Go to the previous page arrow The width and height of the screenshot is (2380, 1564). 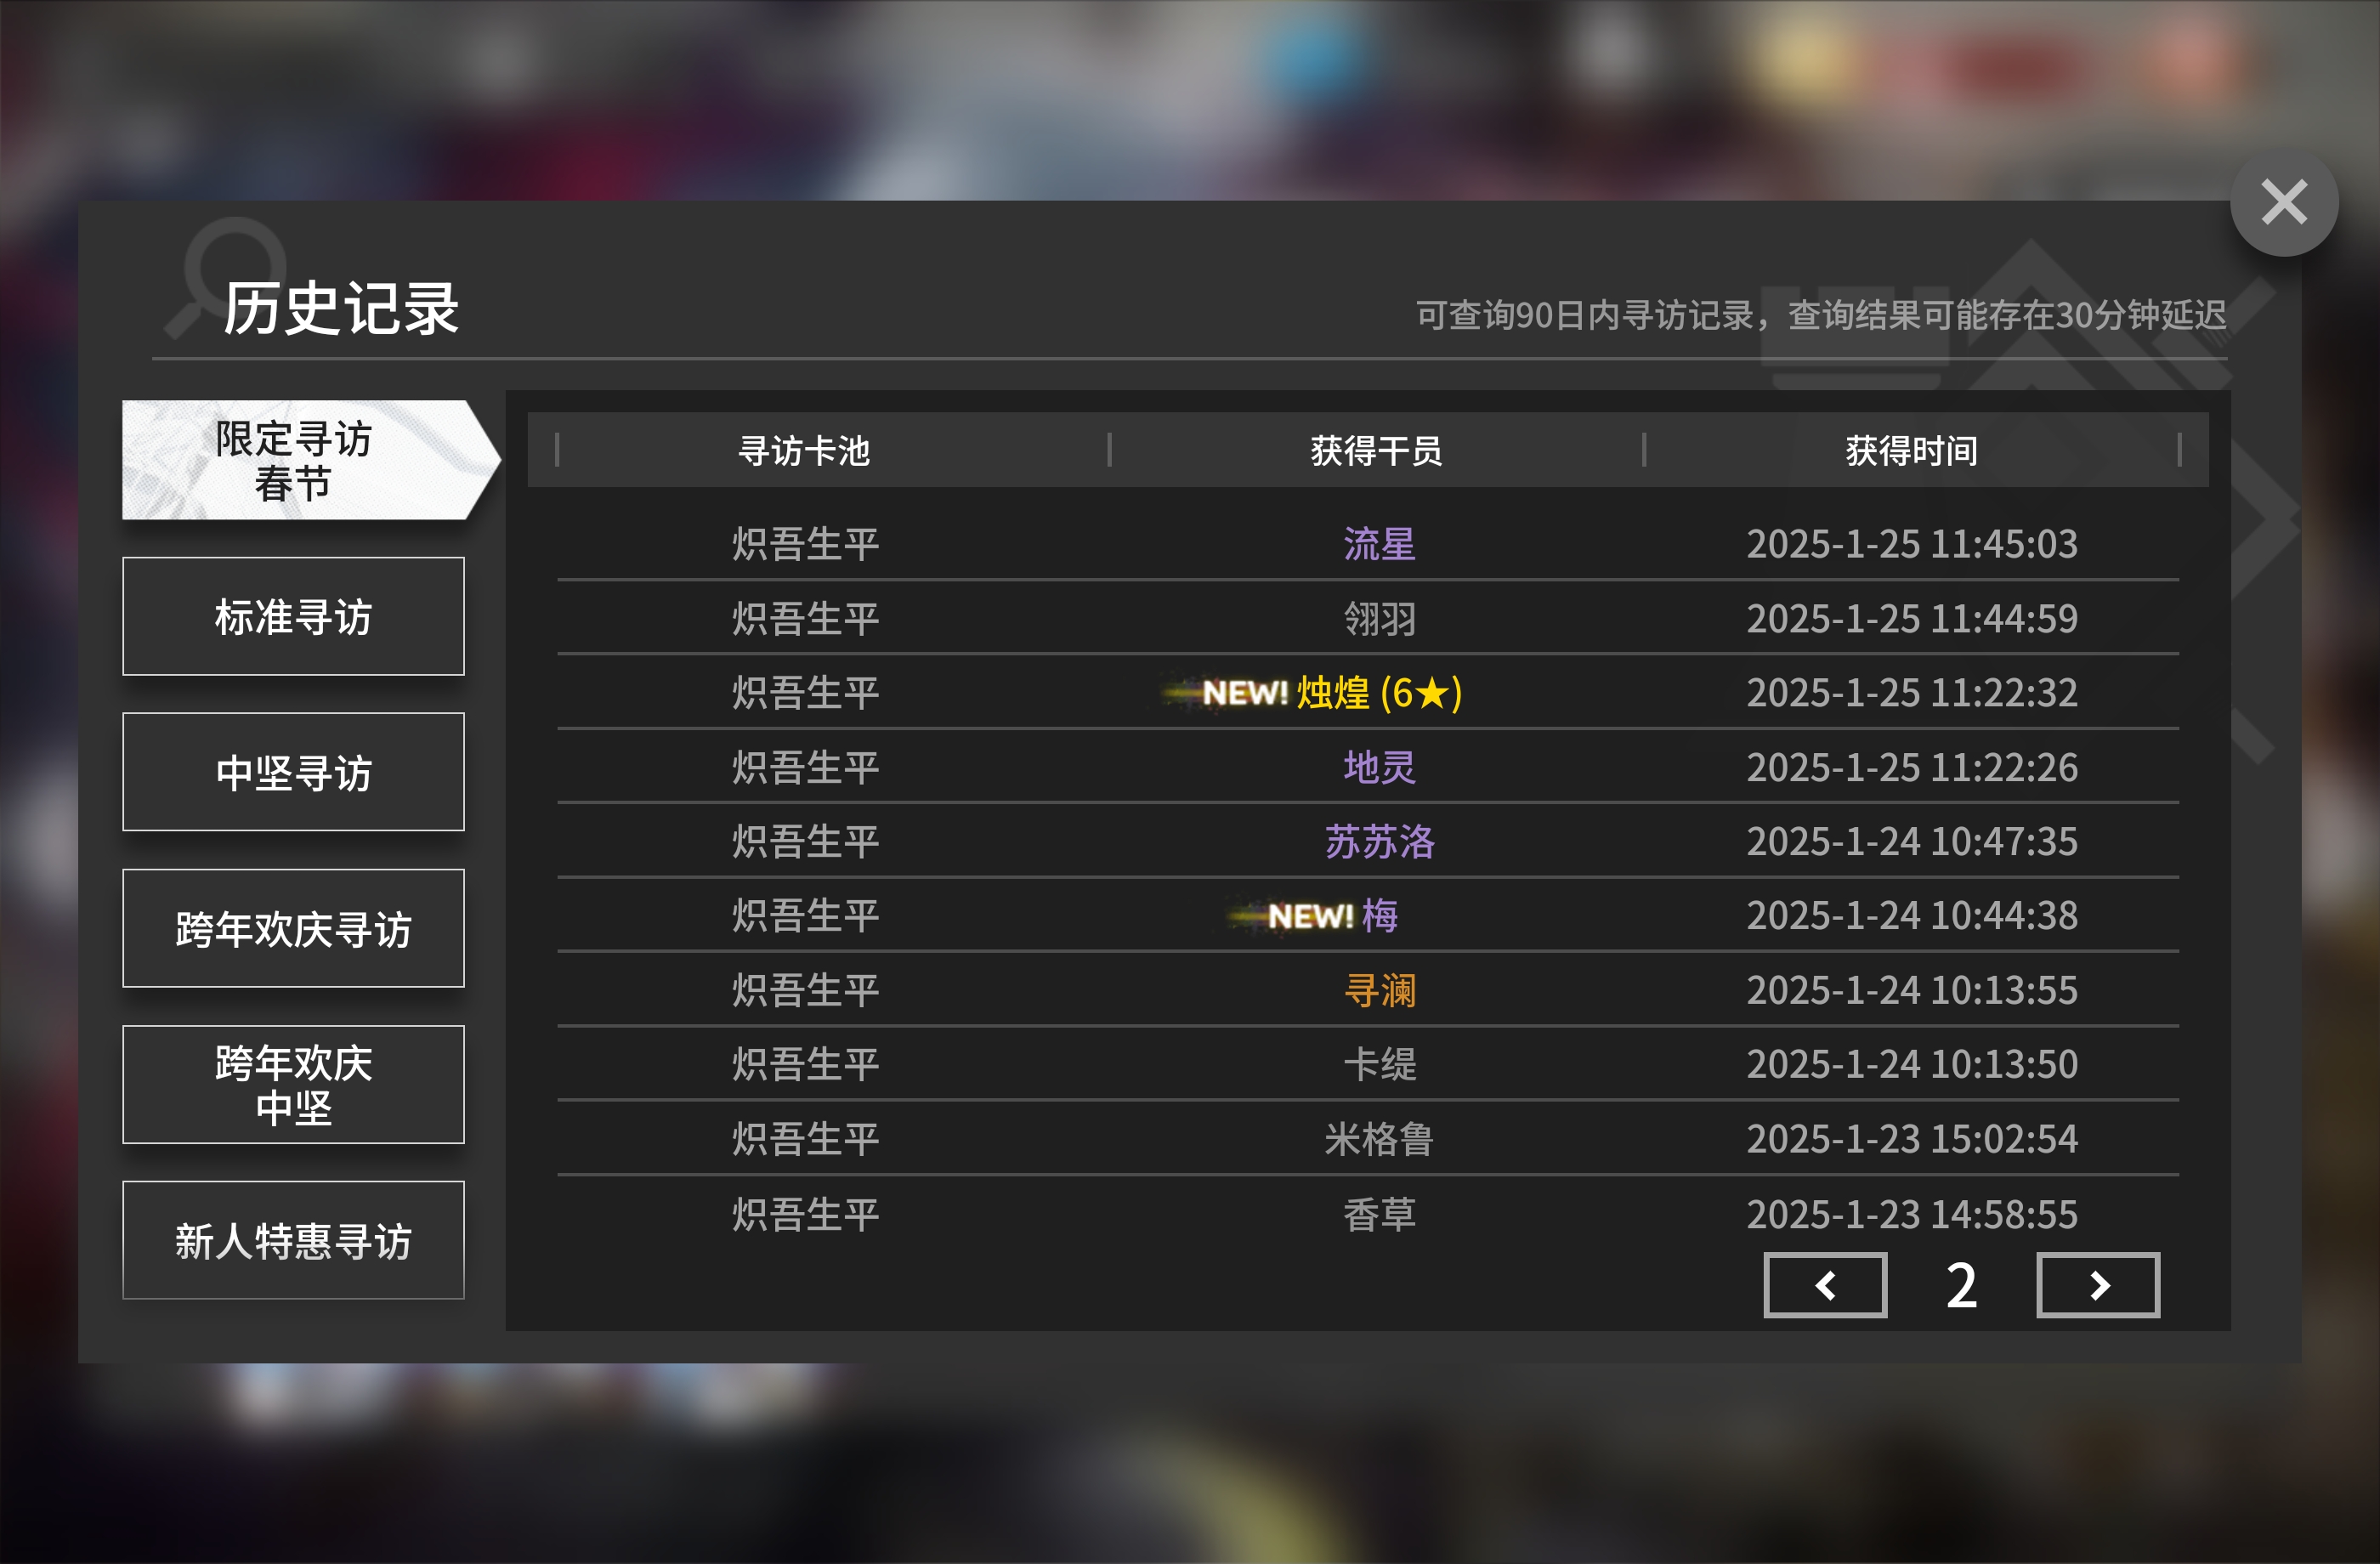(x=1825, y=1285)
